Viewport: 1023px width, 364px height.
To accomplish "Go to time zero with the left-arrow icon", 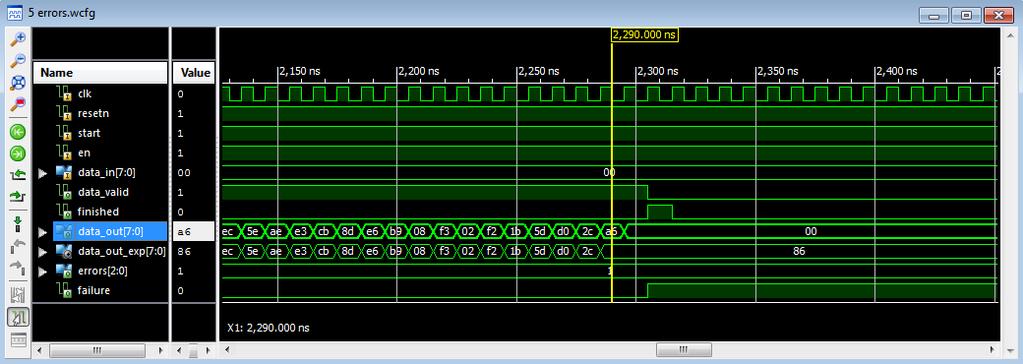I will pos(18,131).
